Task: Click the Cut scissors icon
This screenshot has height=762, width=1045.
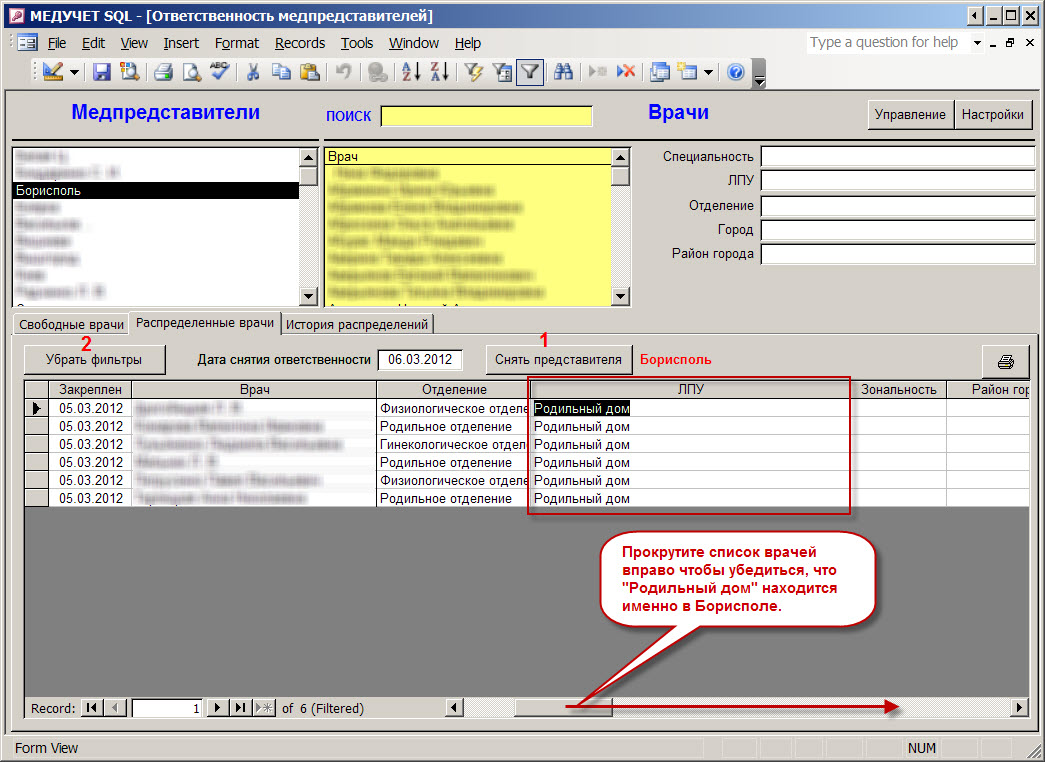Action: [253, 71]
